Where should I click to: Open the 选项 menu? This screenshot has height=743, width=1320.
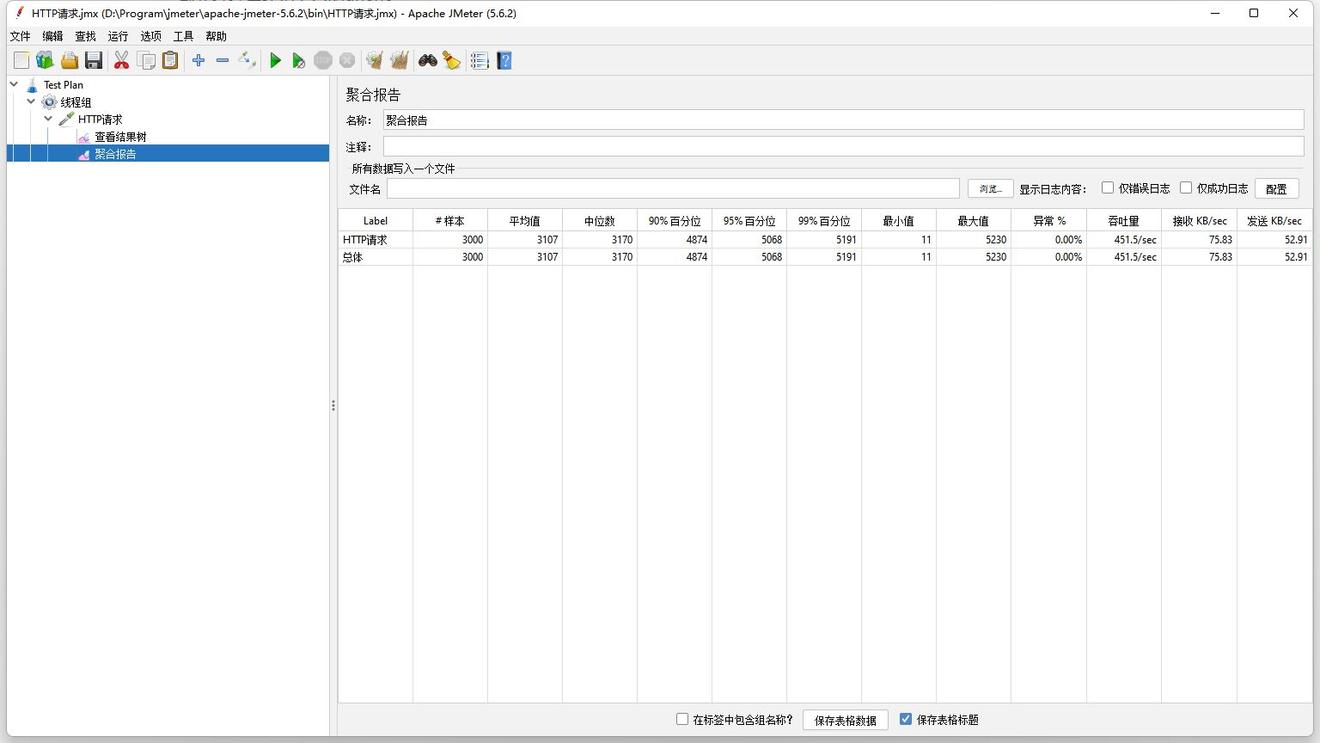pyautogui.click(x=151, y=36)
